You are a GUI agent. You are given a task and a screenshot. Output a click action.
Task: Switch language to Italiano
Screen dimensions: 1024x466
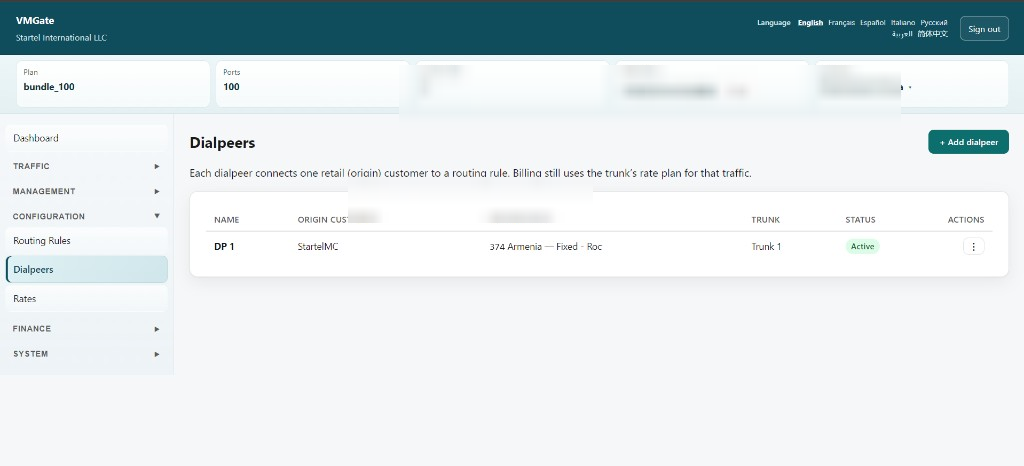903,23
